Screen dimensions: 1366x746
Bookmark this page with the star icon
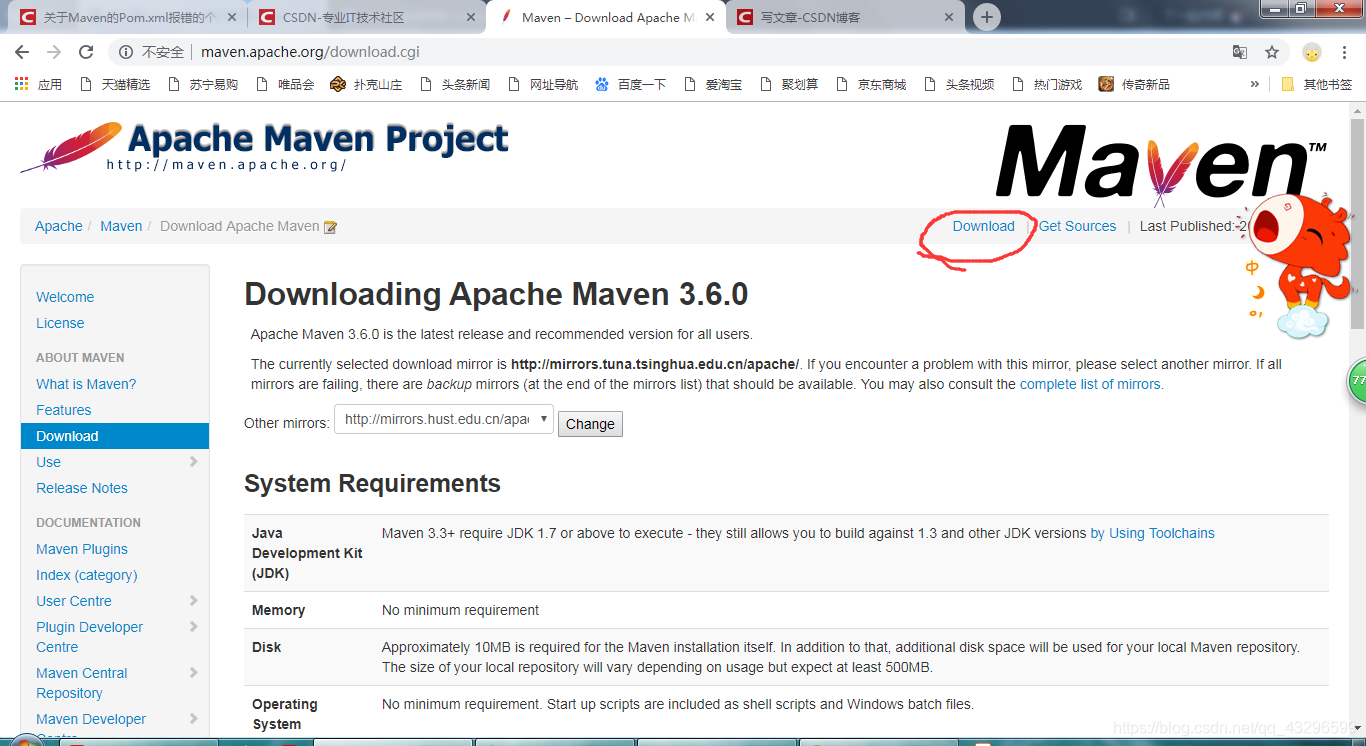pos(1272,52)
